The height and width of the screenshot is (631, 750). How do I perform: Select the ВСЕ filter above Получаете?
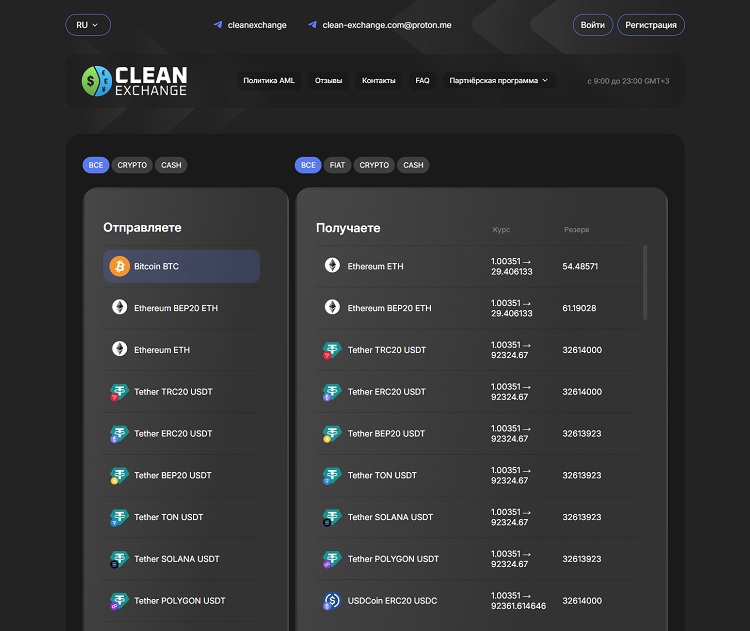click(308, 165)
